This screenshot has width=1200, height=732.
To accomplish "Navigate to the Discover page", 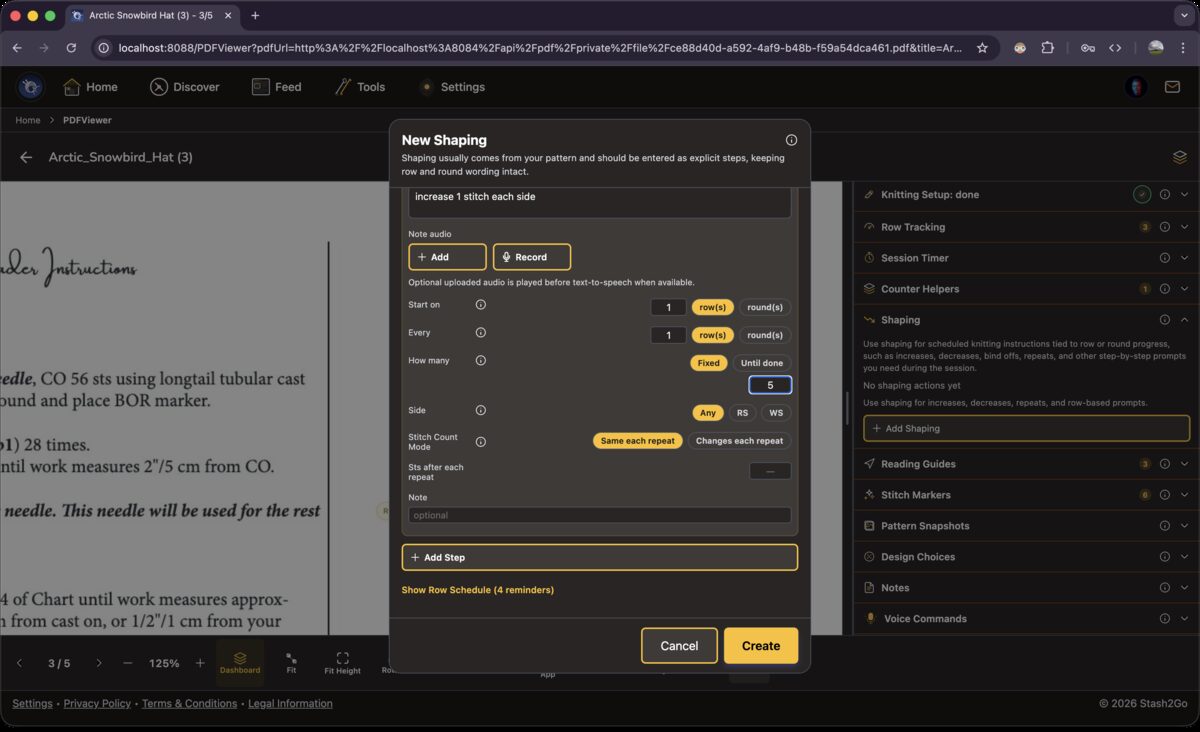I will [185, 87].
